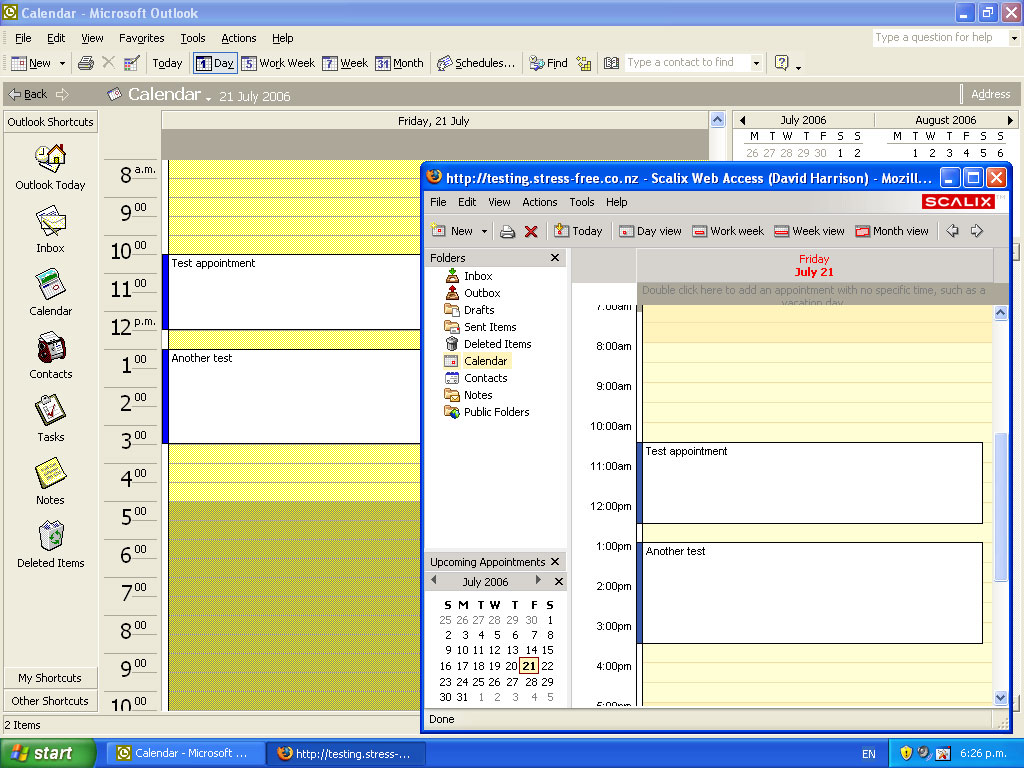Open the Tasks shortcut in Outlook bar

(50, 419)
